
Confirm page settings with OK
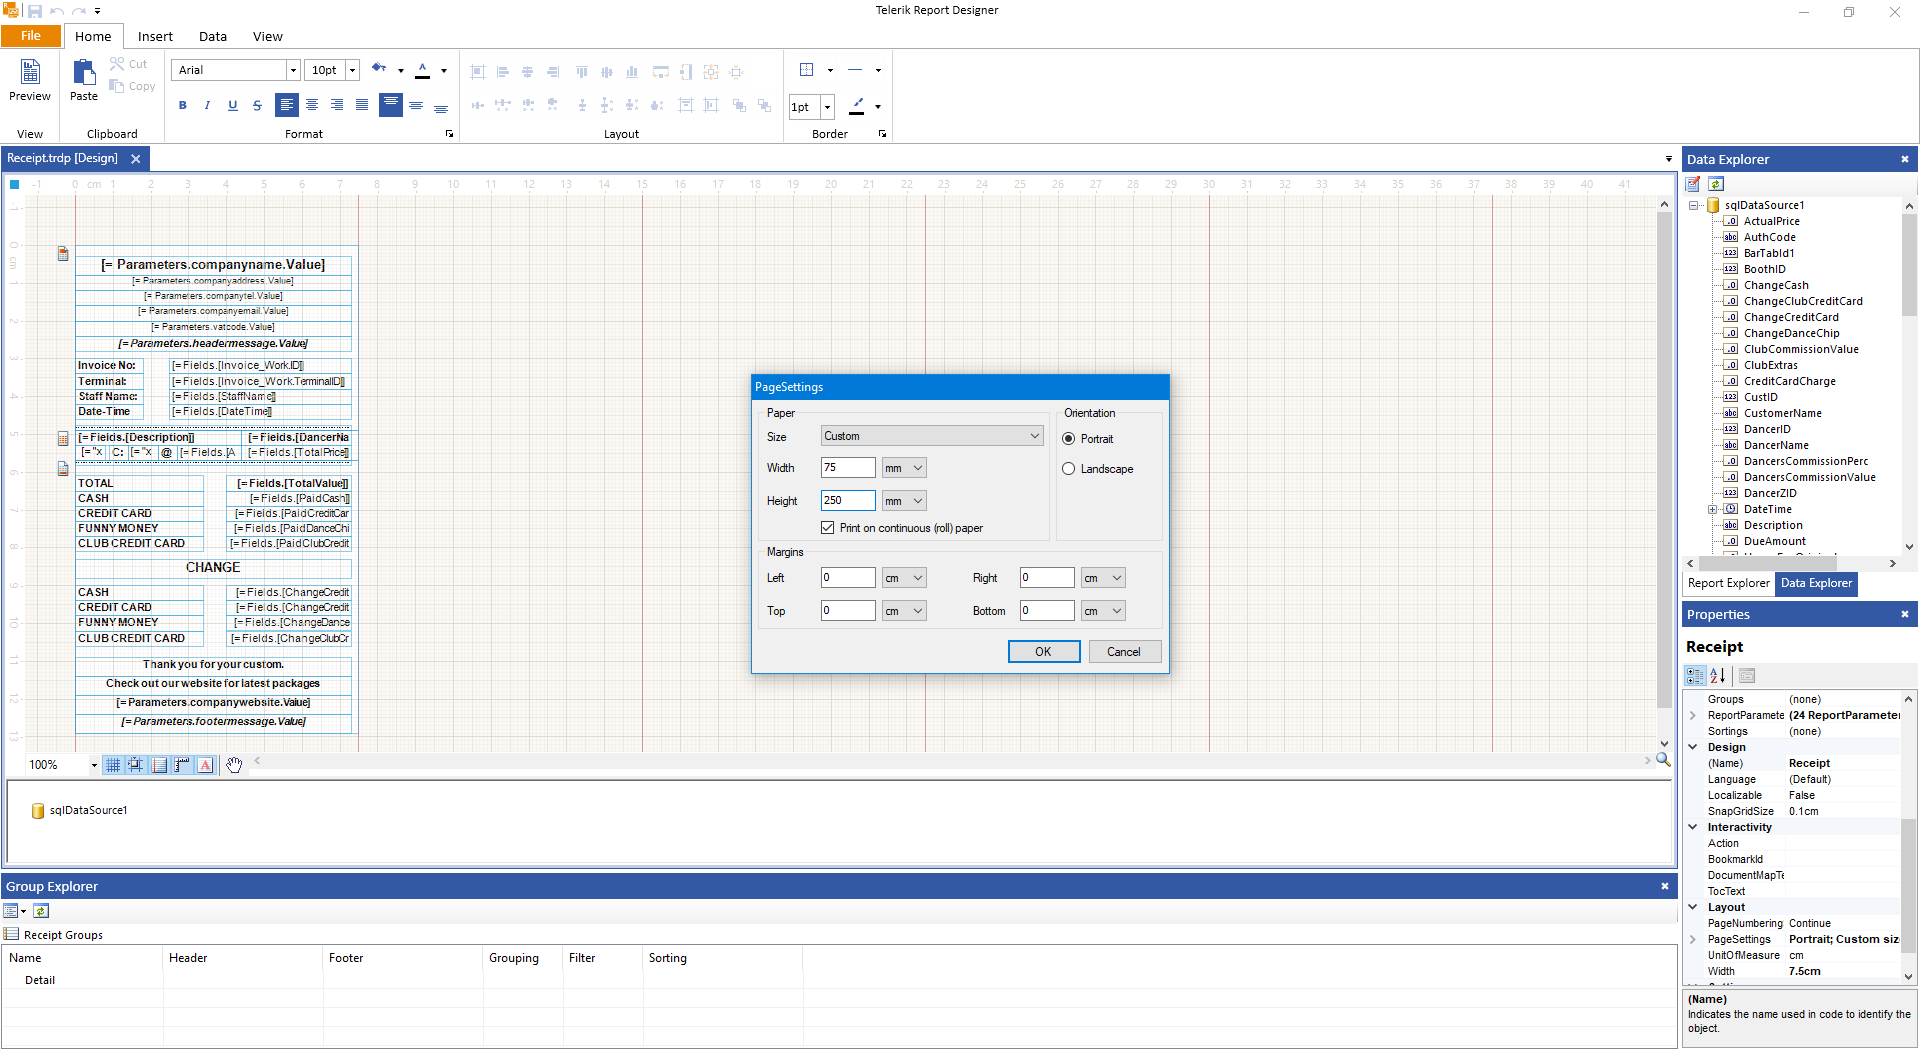[1043, 652]
